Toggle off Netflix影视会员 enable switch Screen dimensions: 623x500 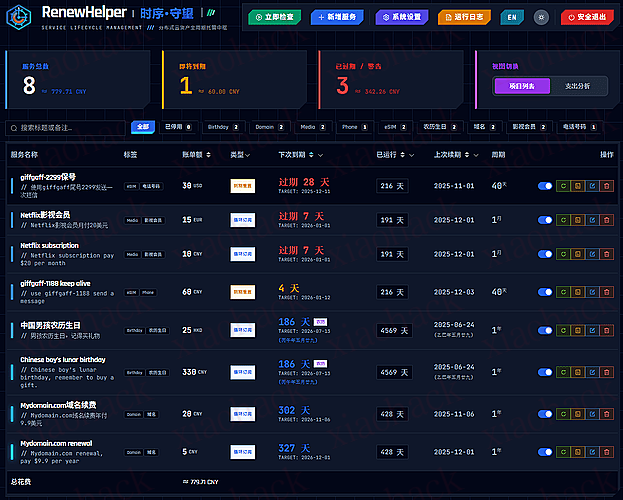pos(545,220)
